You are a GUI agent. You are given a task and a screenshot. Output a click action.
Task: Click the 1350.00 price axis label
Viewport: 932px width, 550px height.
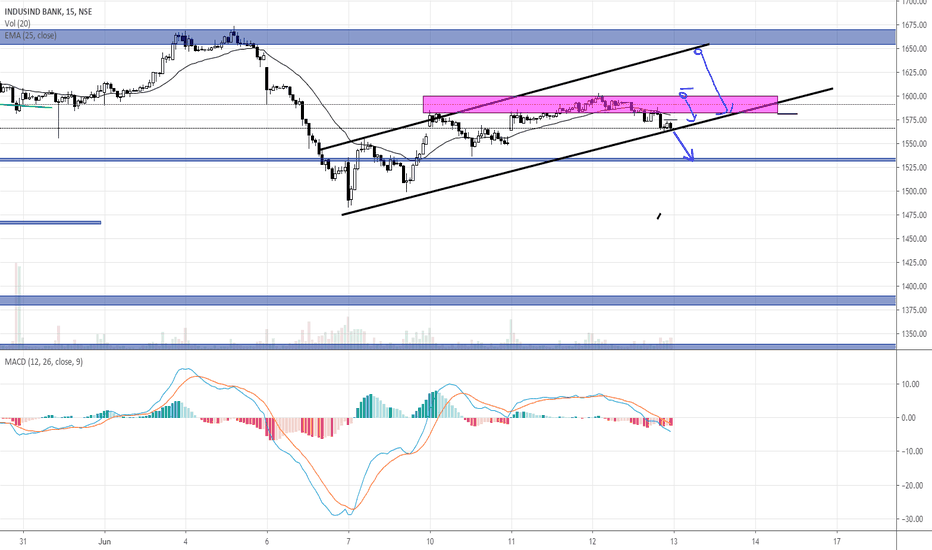tap(914, 334)
